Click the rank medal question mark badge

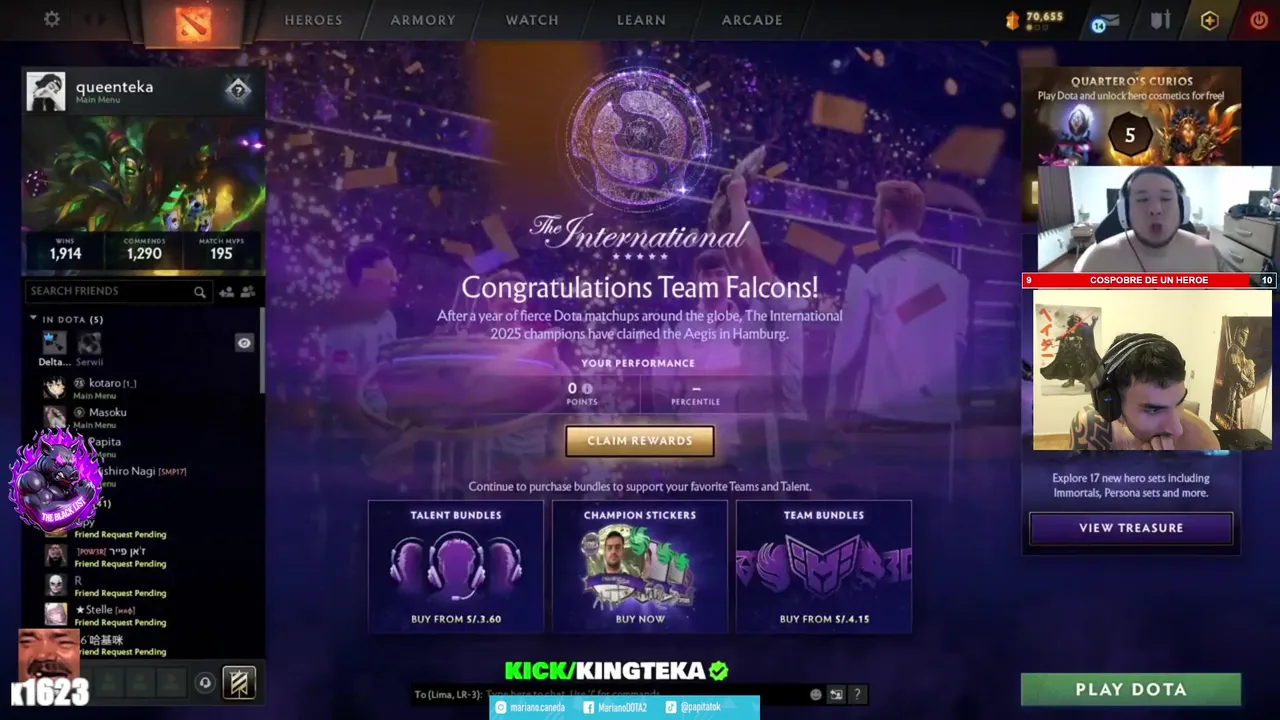238,90
